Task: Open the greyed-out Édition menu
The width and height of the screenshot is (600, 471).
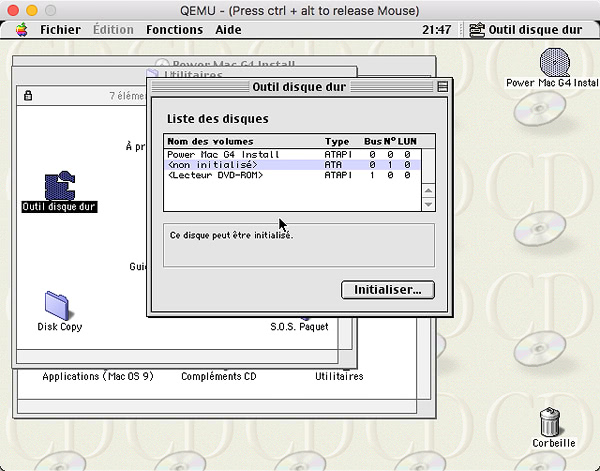Action: [113, 29]
